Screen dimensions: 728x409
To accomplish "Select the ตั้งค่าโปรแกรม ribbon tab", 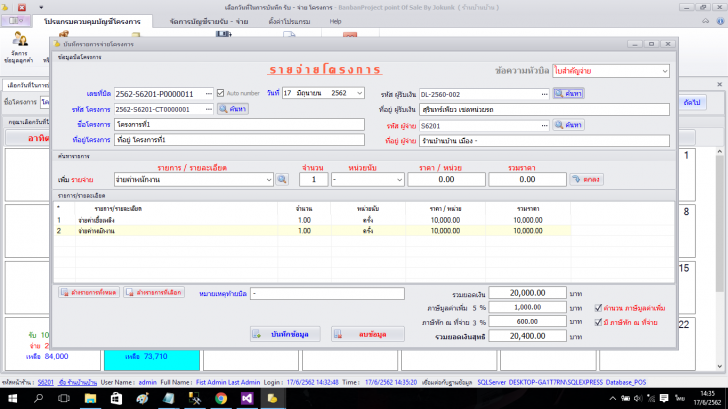I will point(289,21).
